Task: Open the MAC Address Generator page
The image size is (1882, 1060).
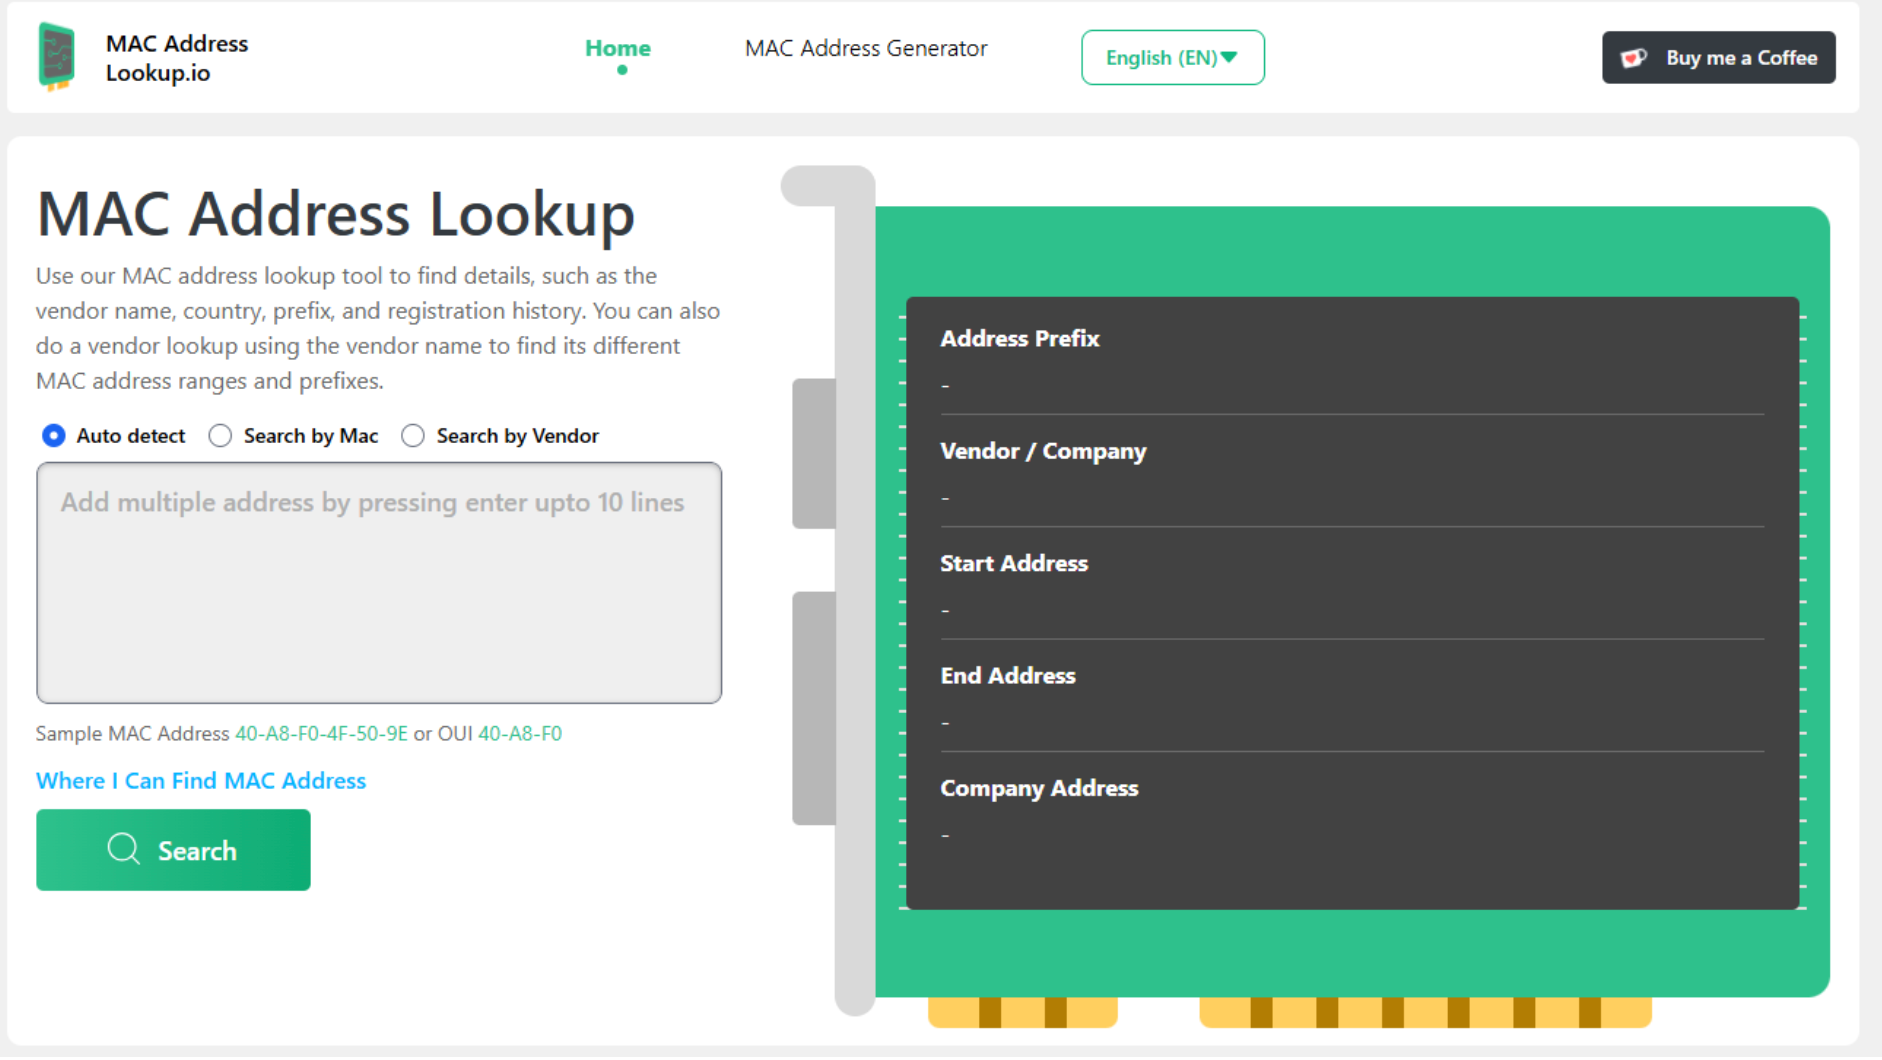Action: tap(865, 48)
